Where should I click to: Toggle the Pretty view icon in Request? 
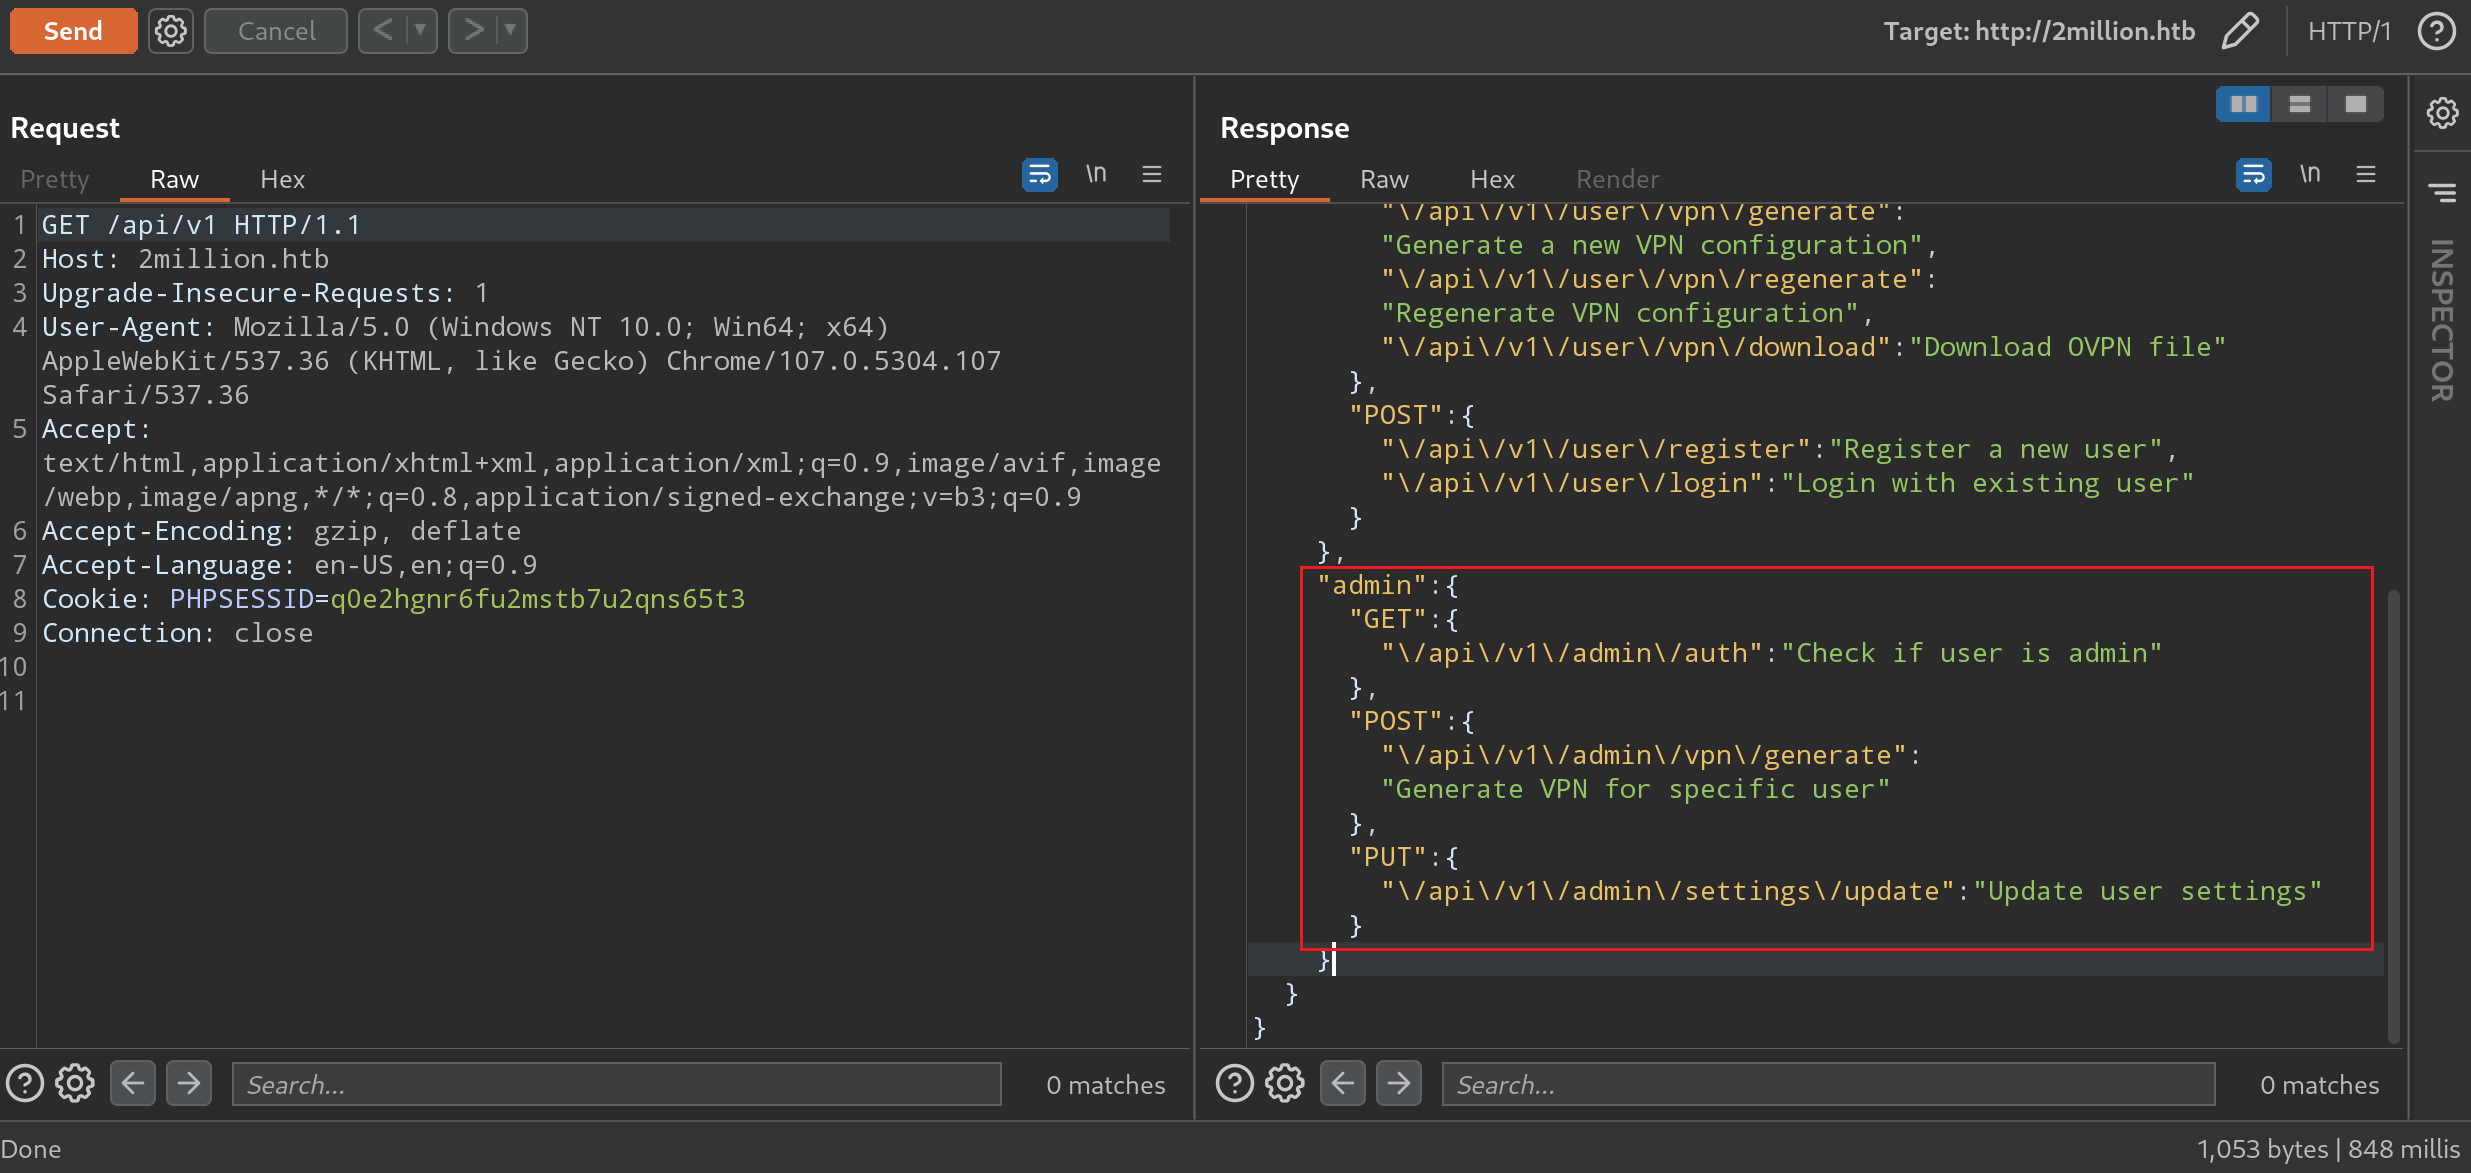(x=1039, y=178)
